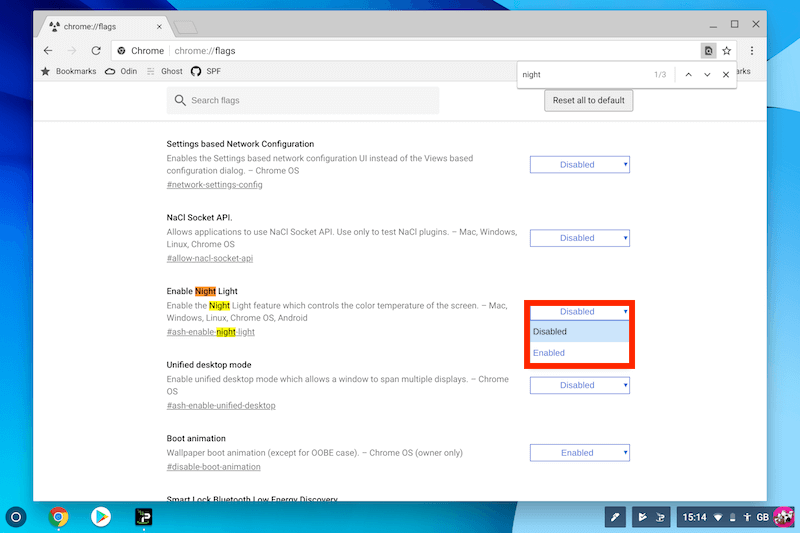This screenshot has width=800, height=533.
Task: Click the user avatar in tray
Action: tap(783, 517)
